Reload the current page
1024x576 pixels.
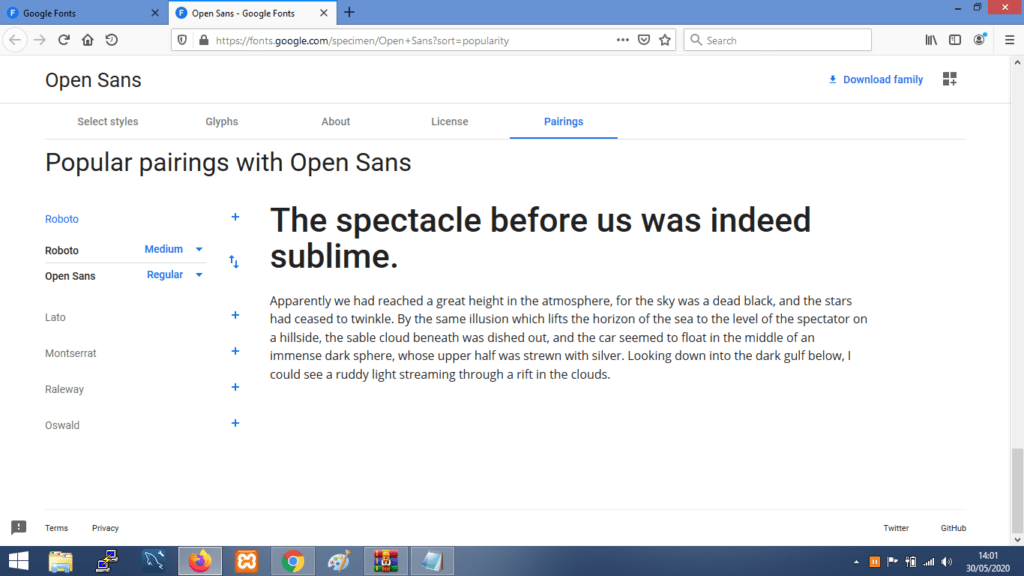pyautogui.click(x=63, y=40)
